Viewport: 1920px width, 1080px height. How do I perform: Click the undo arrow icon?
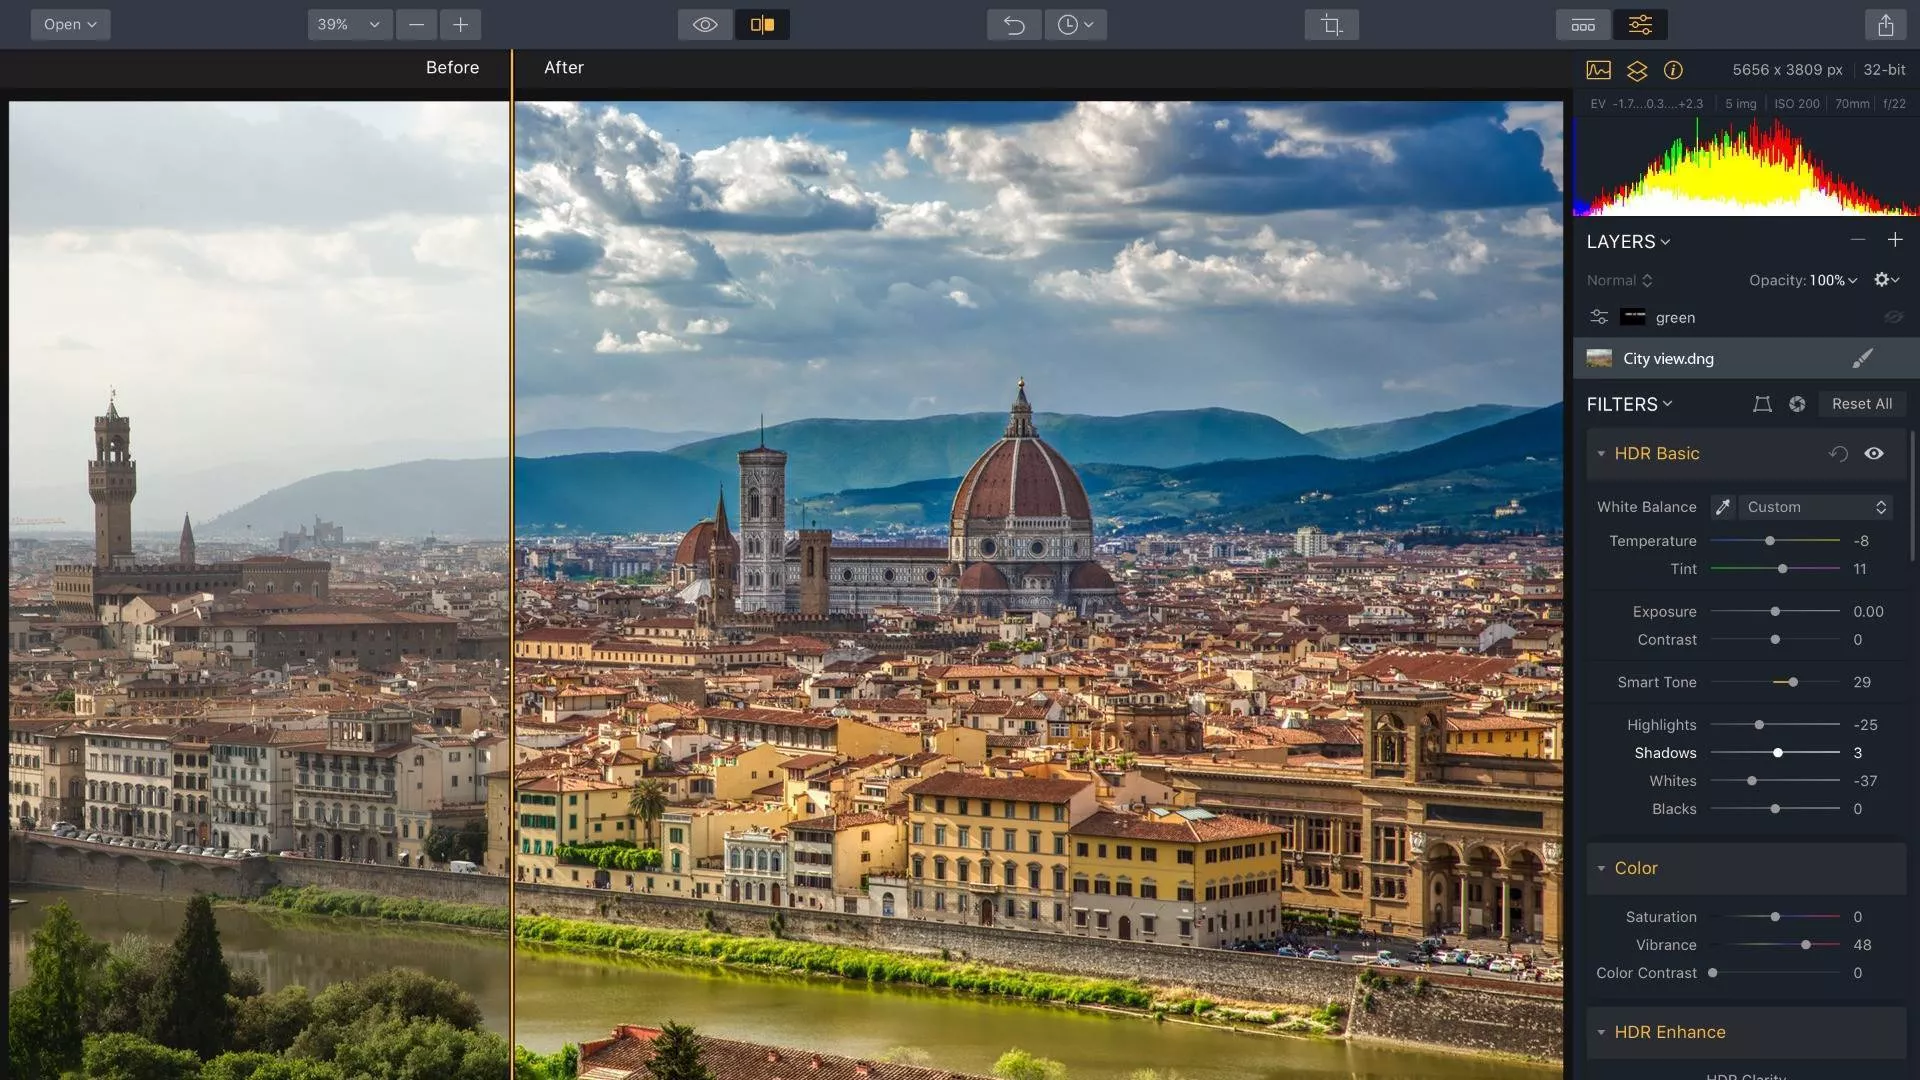(1014, 25)
